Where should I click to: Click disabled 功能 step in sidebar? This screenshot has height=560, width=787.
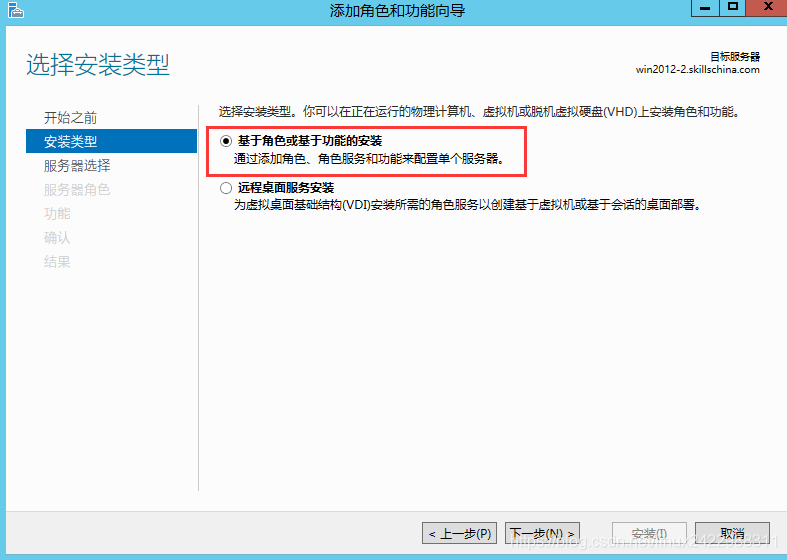[x=57, y=214]
